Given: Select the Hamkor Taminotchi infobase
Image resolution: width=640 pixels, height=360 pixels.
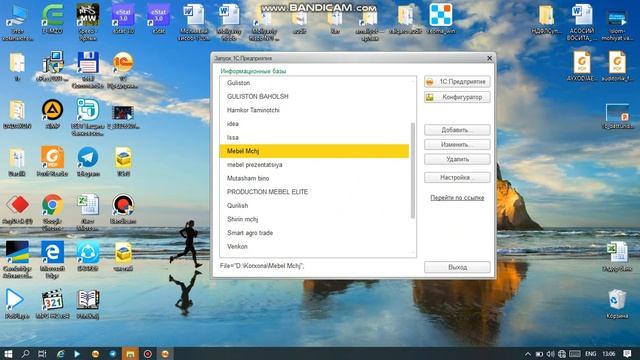Looking at the screenshot, I should (x=314, y=110).
